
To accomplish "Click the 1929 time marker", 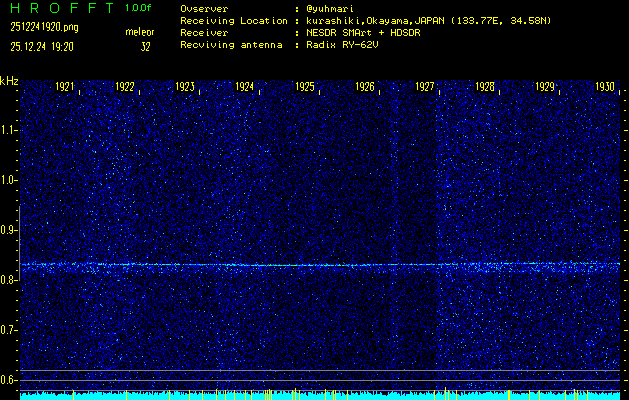I will (545, 87).
